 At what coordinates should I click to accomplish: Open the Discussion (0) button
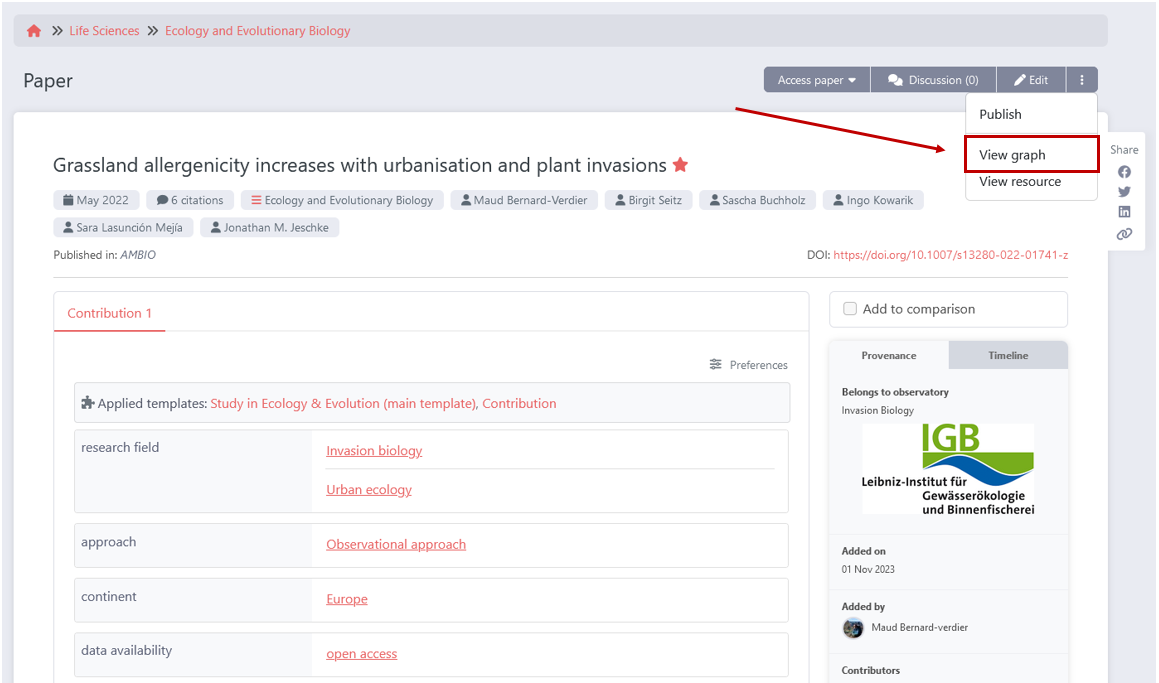click(x=933, y=80)
